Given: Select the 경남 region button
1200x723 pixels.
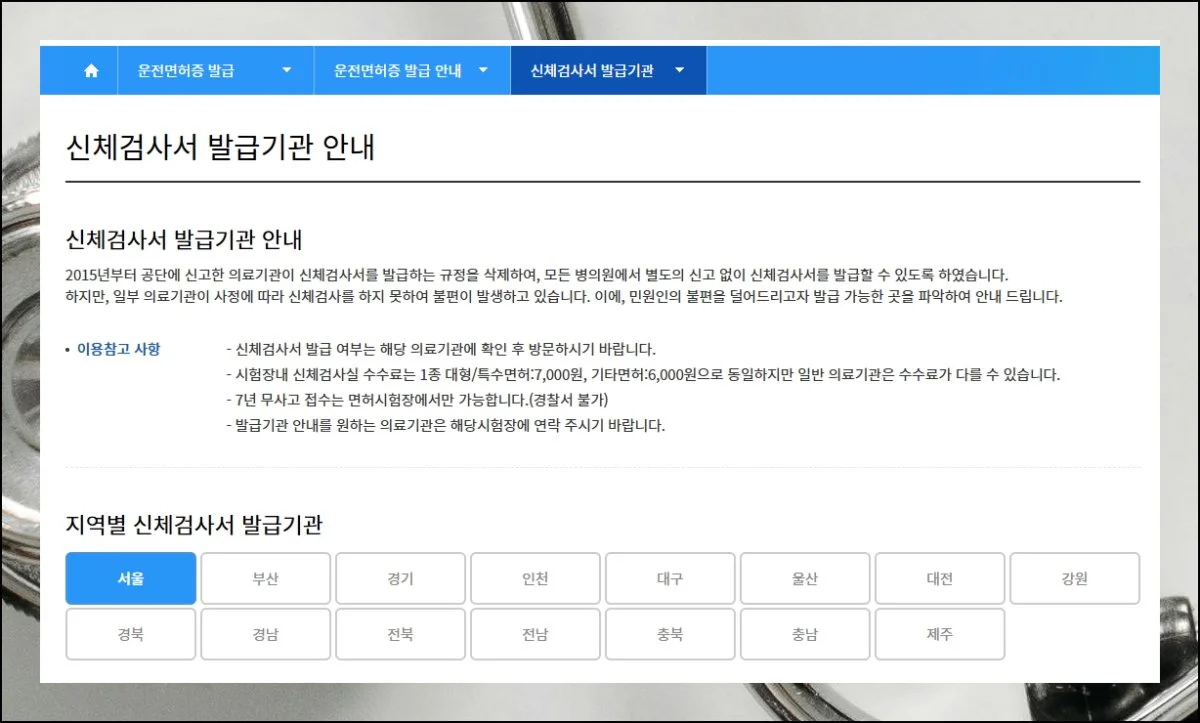Looking at the screenshot, I should pos(265,634).
